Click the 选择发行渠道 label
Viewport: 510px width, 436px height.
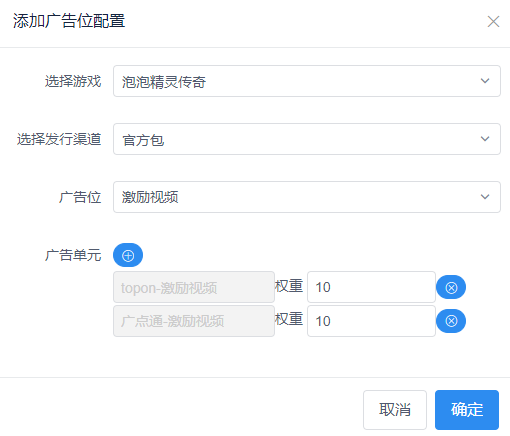(59, 139)
